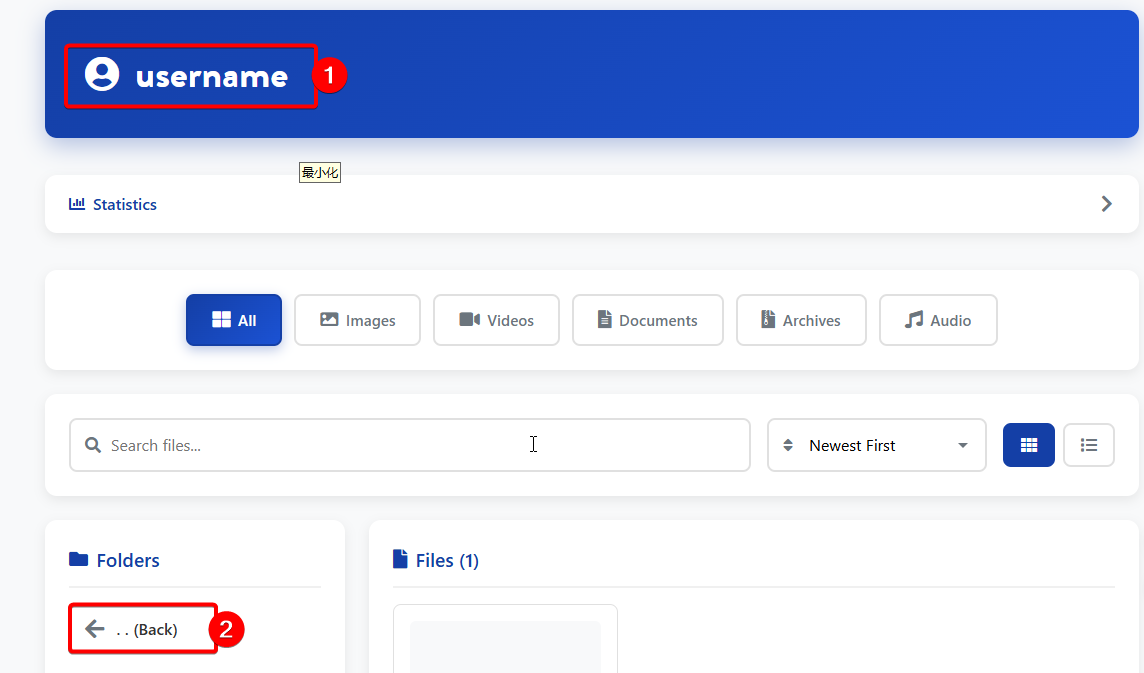Select the All files filter tab
This screenshot has width=1144, height=673.
pyautogui.click(x=234, y=320)
